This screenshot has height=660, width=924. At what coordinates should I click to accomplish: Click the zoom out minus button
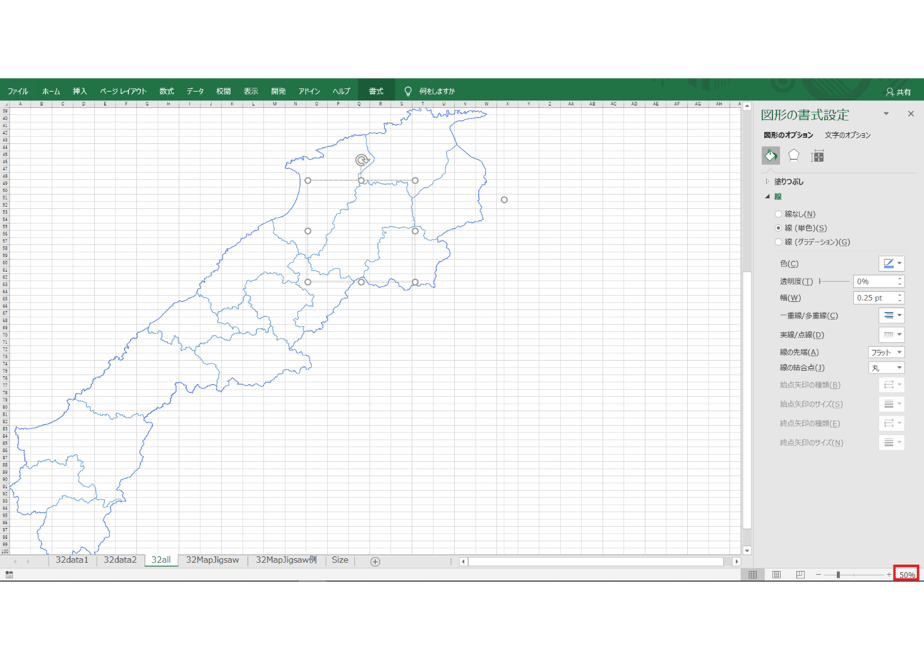818,575
